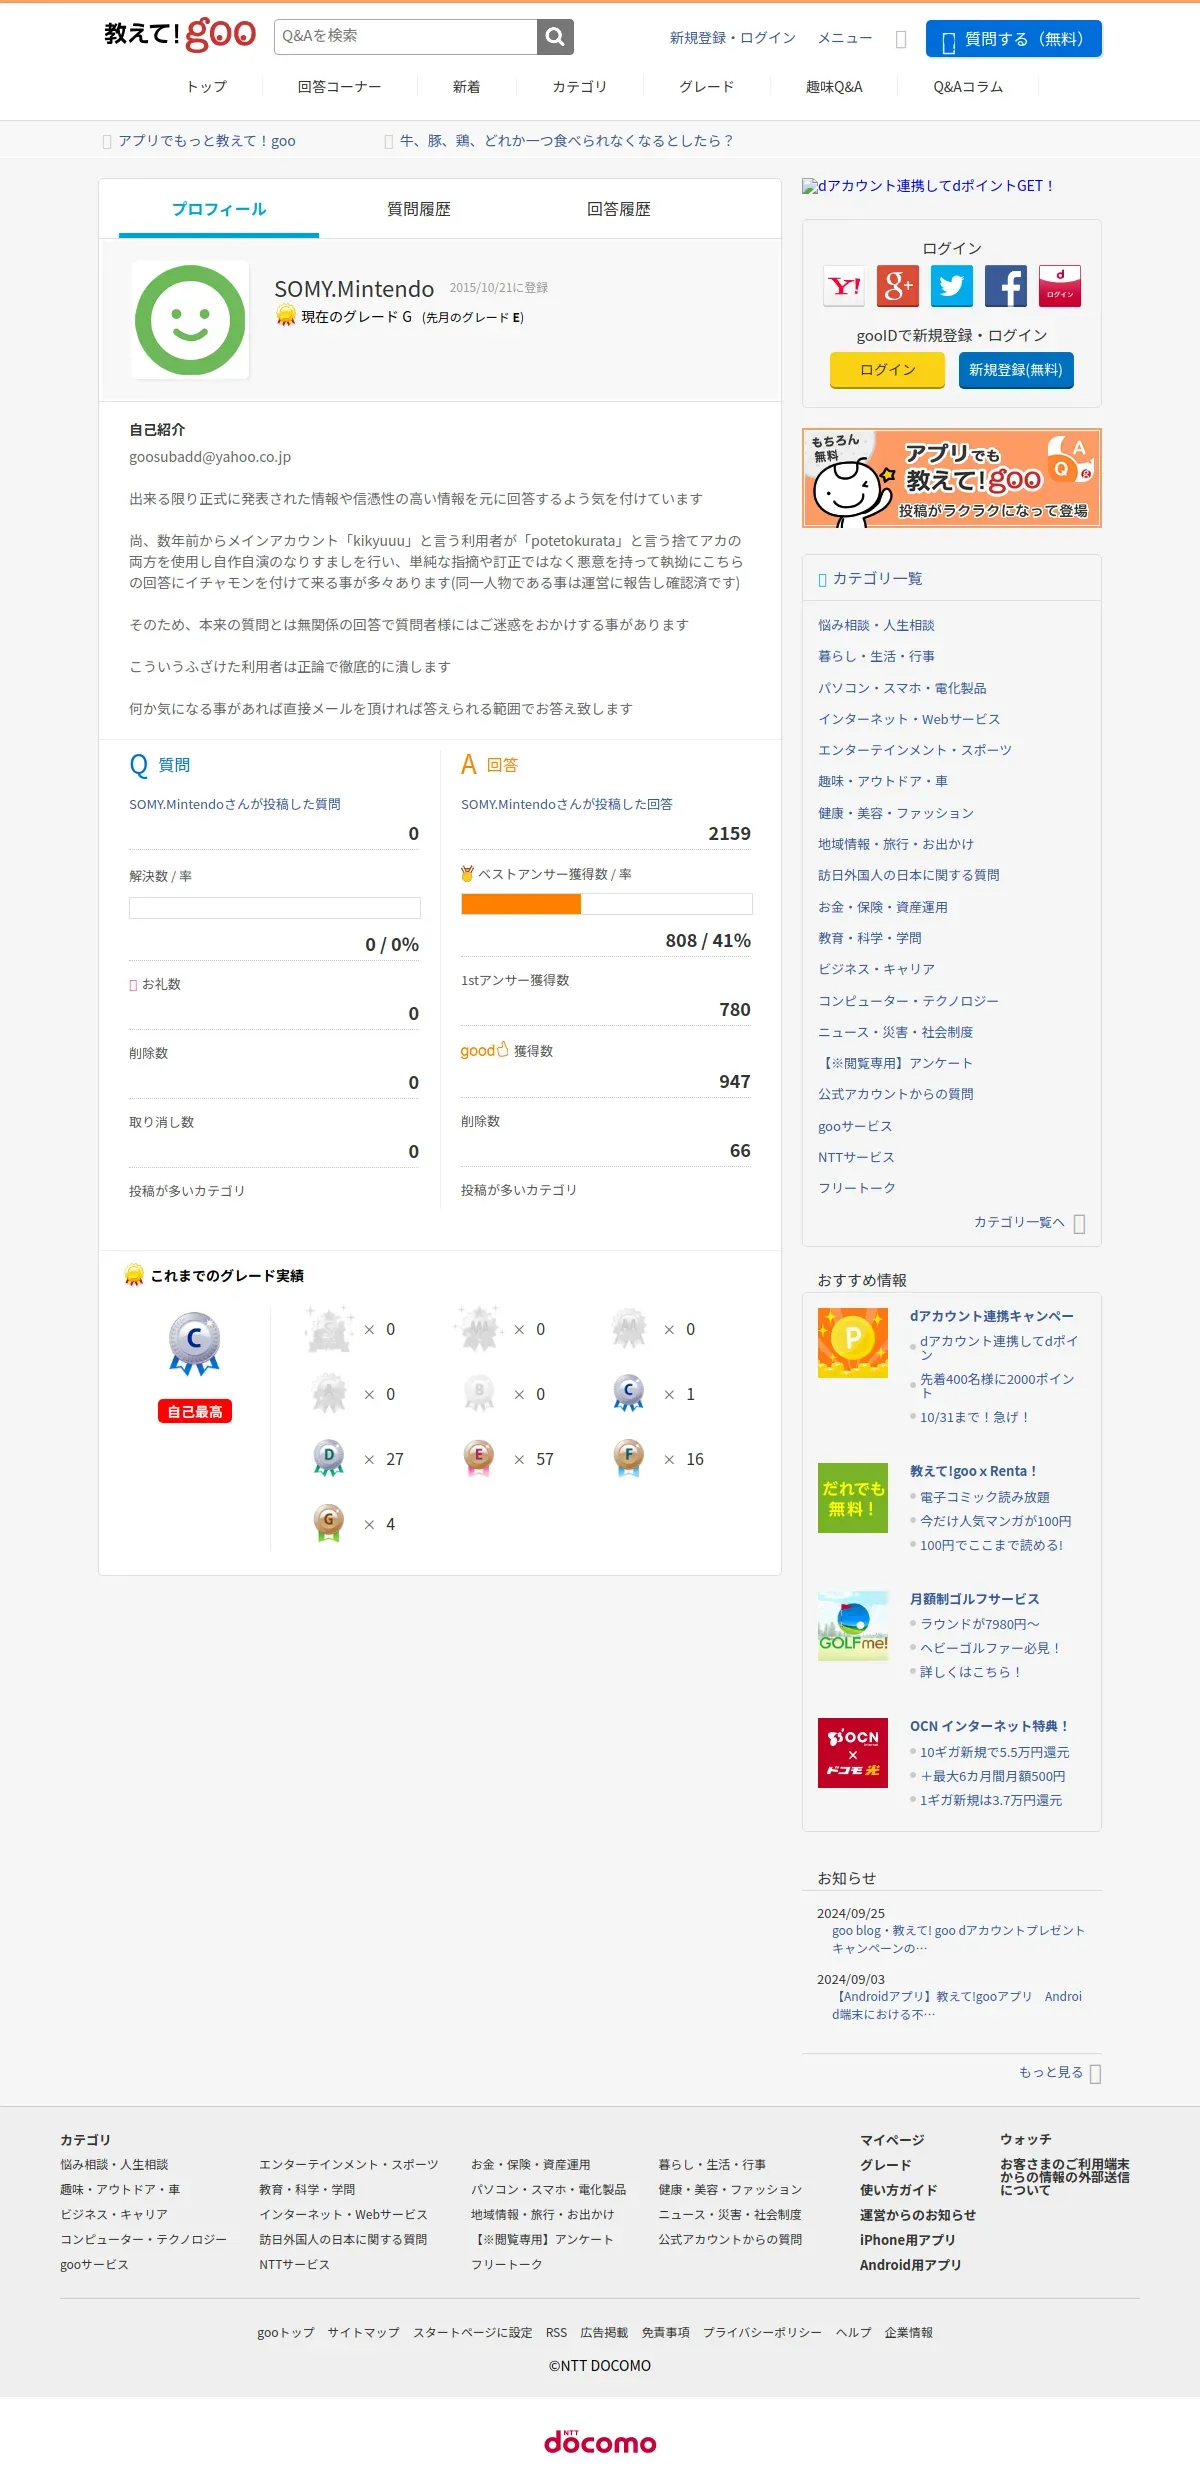
Task: Open SOMY.Mintendoさんが投稿した質問 link
Action: coord(235,804)
